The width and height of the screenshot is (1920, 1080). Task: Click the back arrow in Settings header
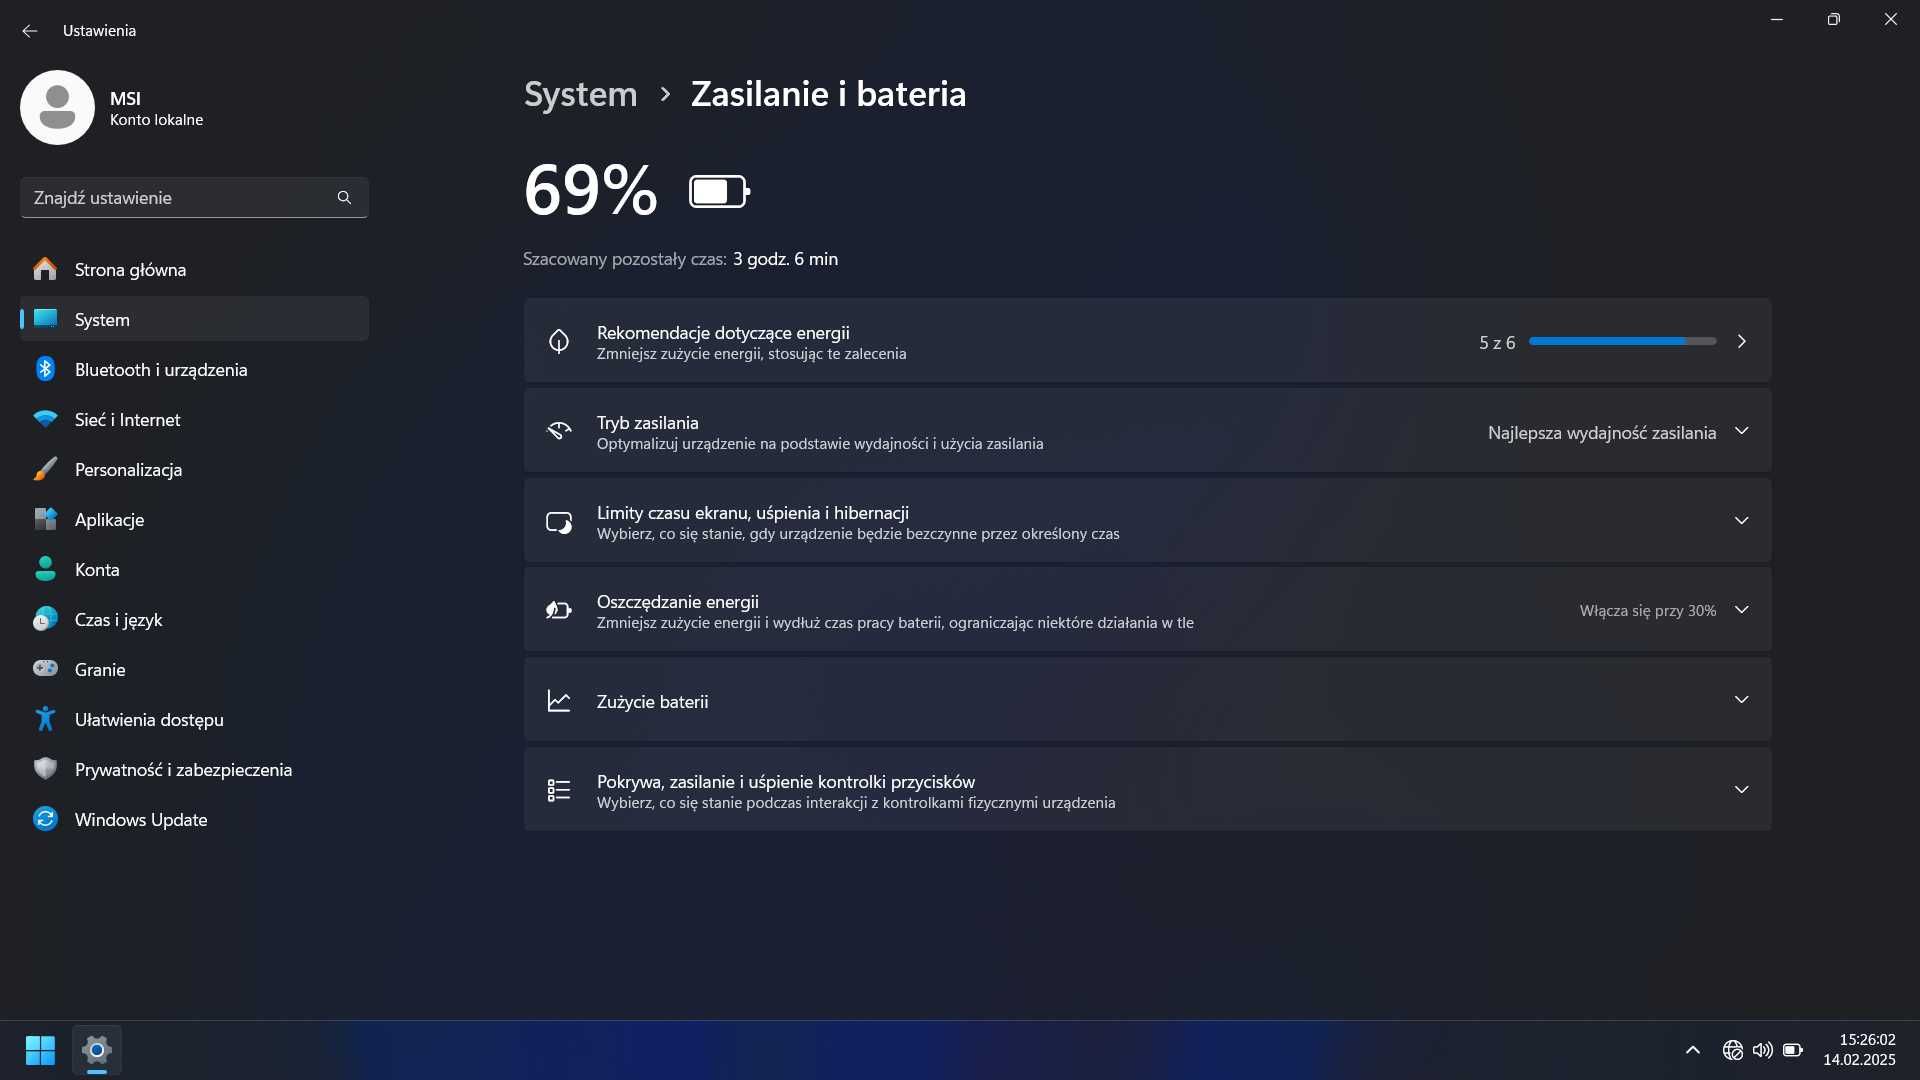point(30,31)
